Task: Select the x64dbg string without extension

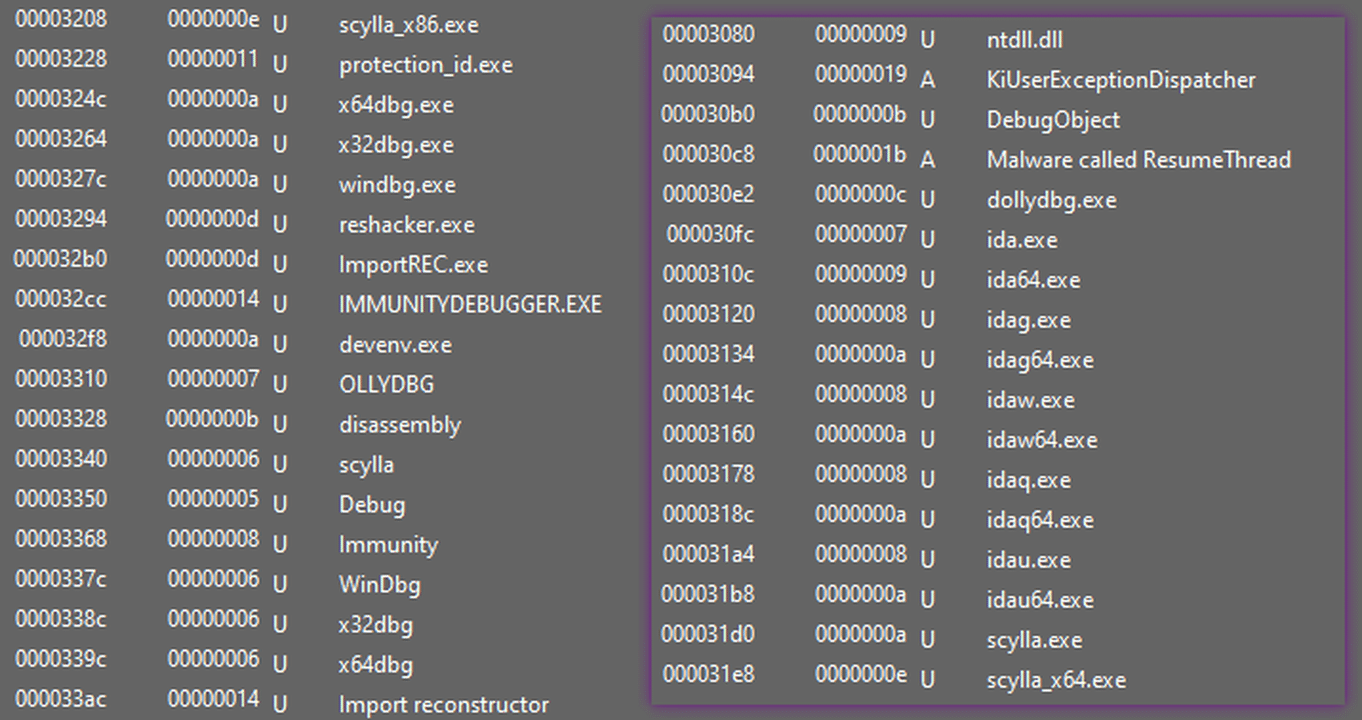Action: pos(376,665)
